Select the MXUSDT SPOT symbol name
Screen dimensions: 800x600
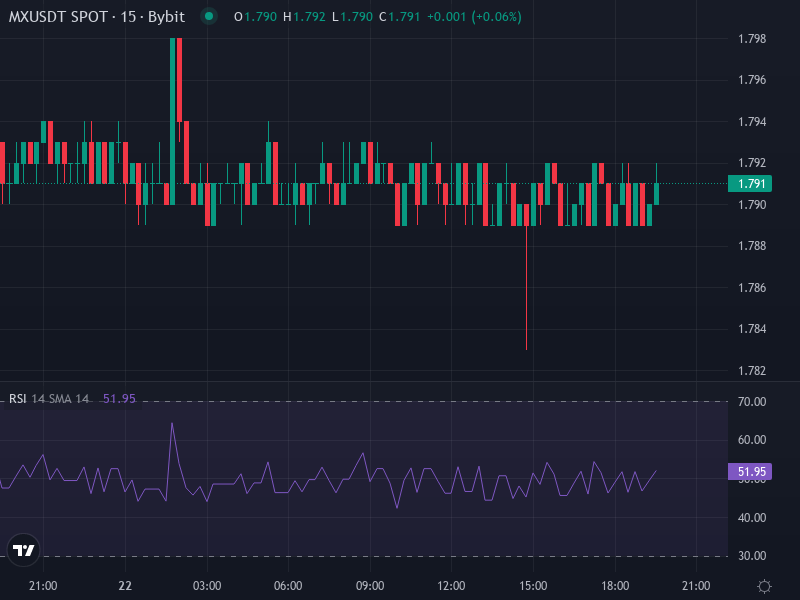click(57, 17)
